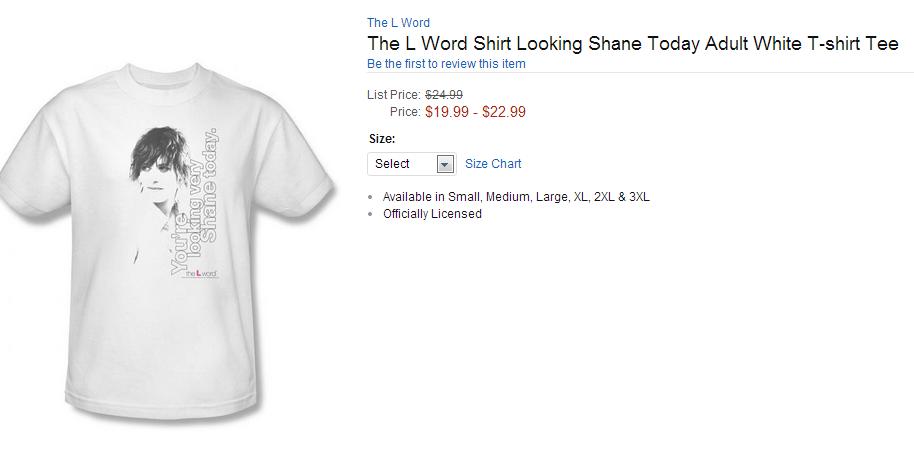Click the 'List Price:' label

coord(394,95)
